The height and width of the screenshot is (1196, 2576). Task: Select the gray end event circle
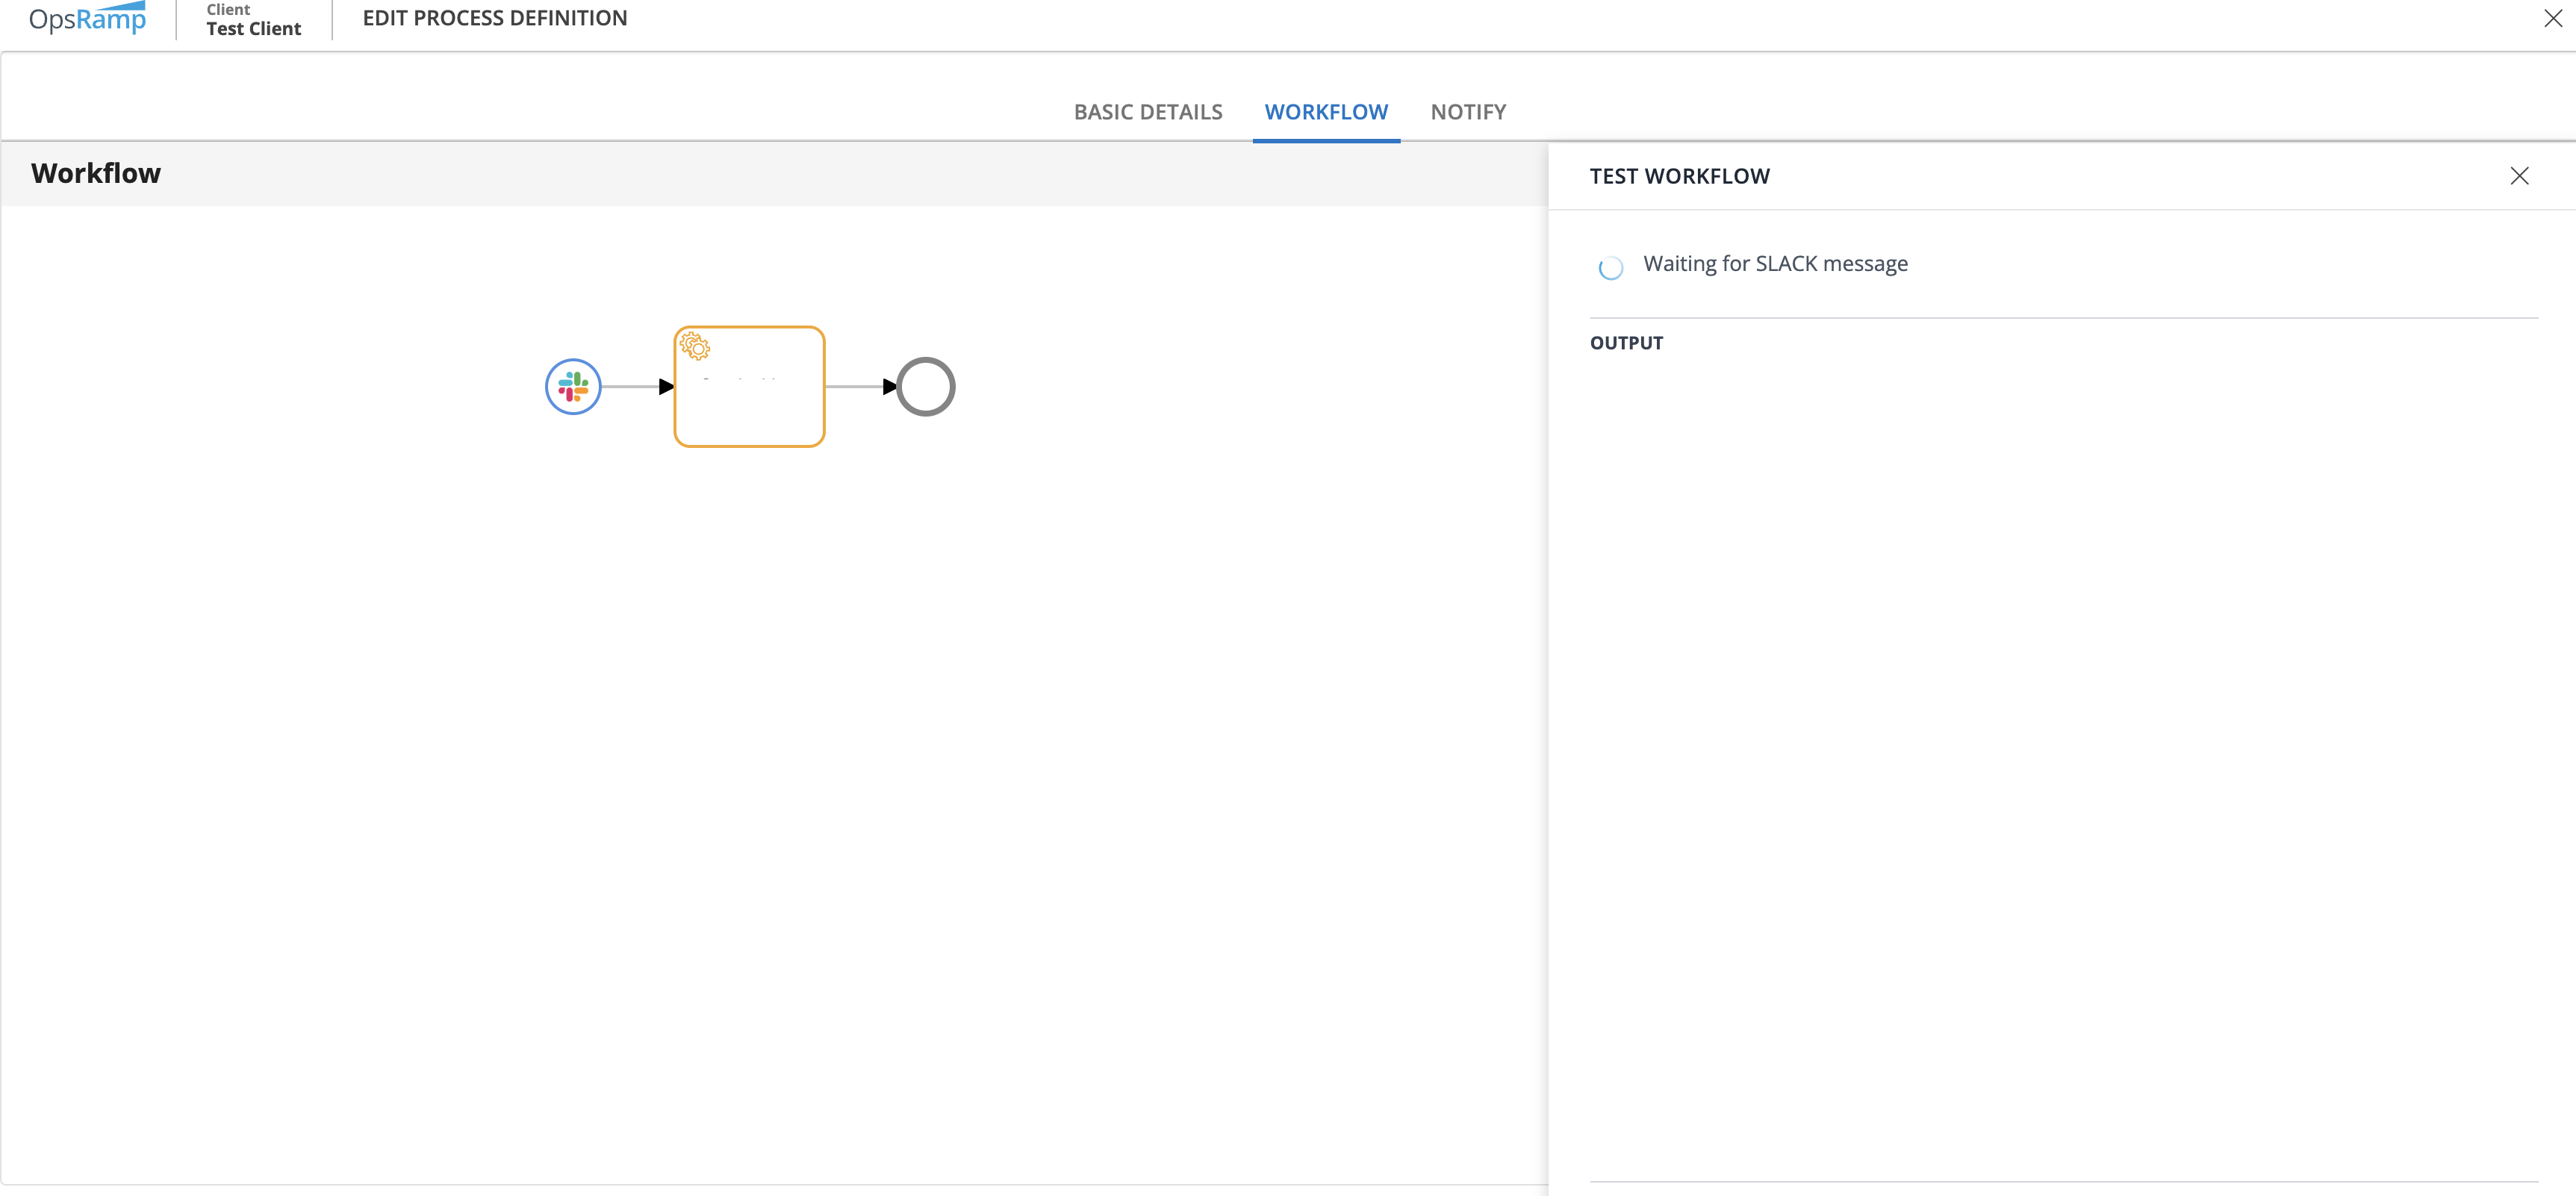click(925, 387)
